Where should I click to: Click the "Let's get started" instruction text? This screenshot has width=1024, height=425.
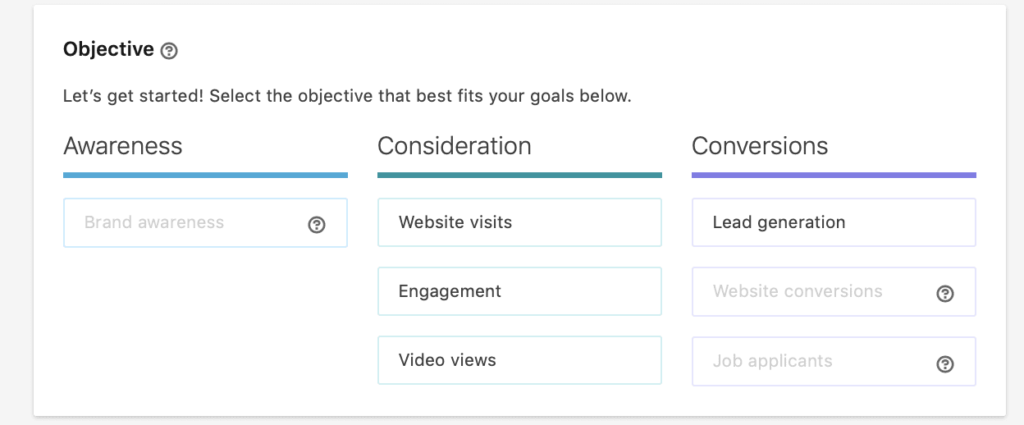click(x=346, y=98)
